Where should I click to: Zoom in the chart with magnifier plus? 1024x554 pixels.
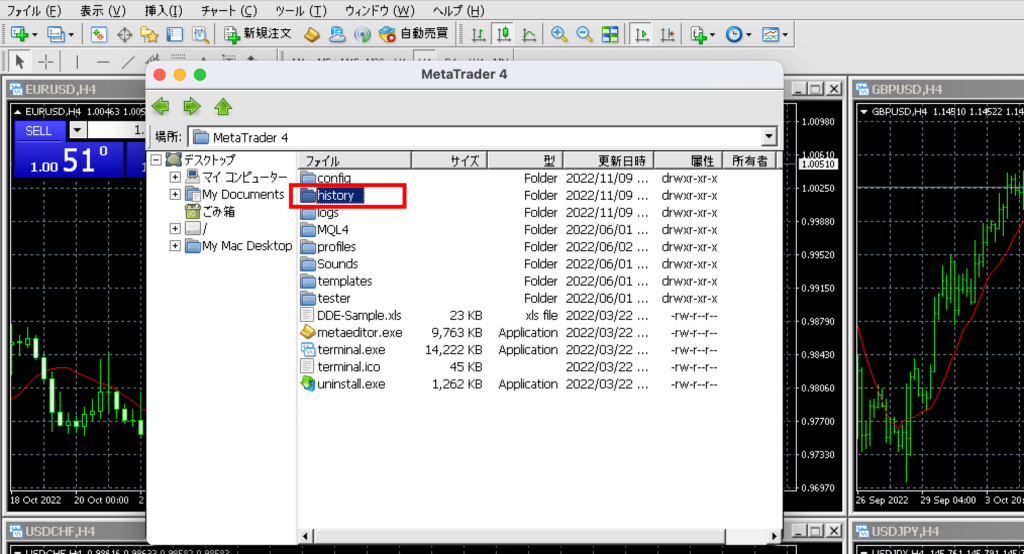[x=558, y=34]
